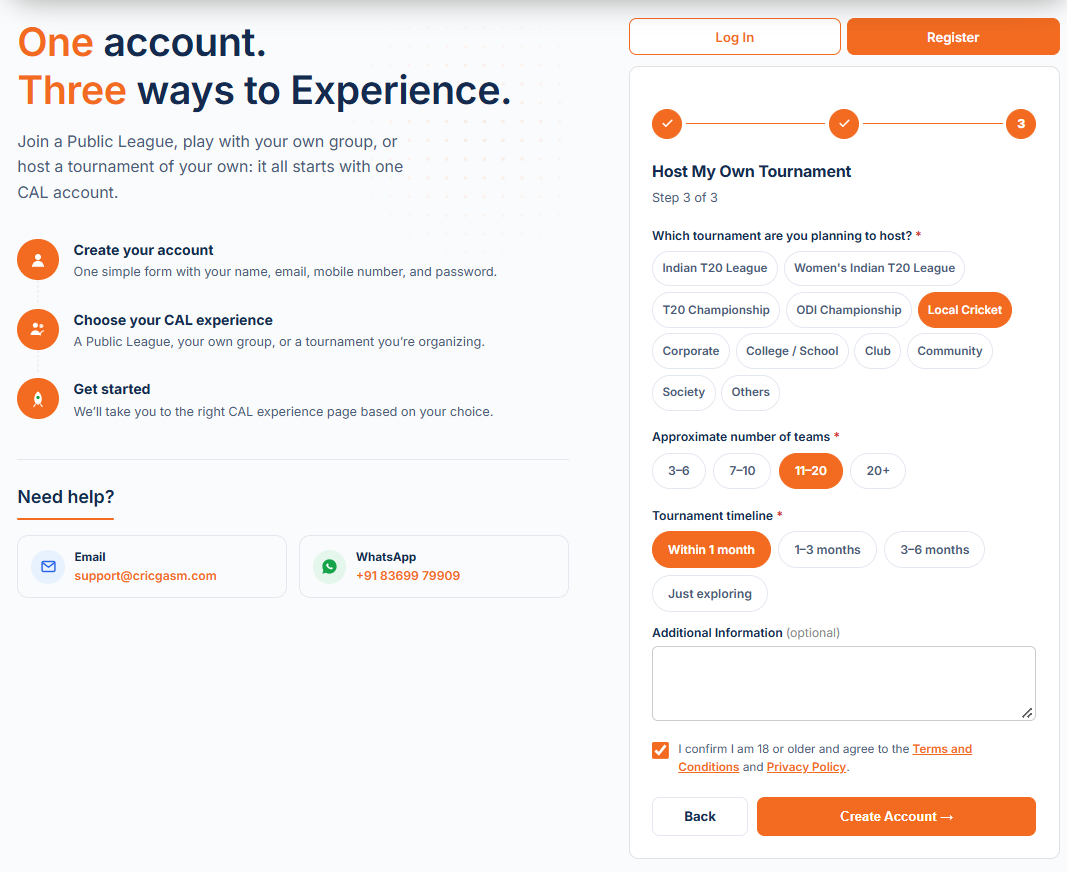Go back with the Back button
Viewport: 1067px width, 872px height.
(700, 817)
